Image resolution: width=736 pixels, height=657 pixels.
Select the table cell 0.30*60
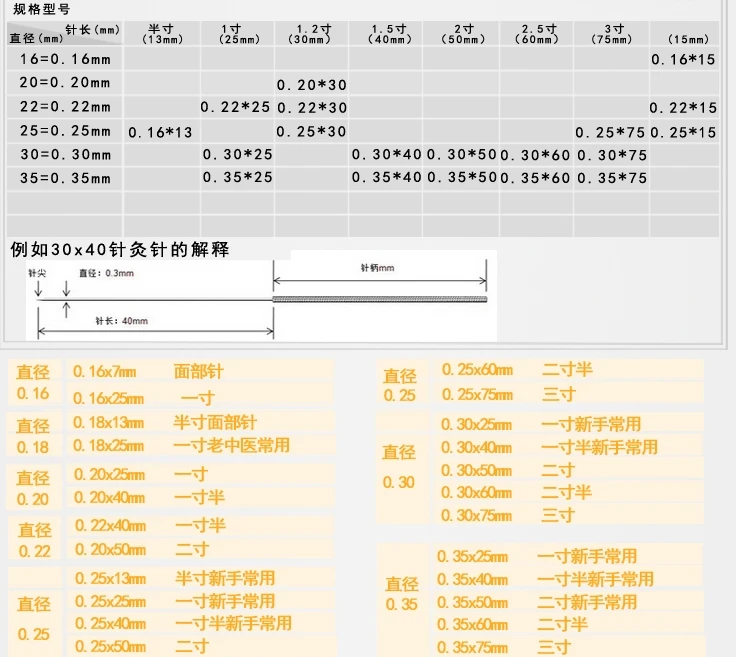535,155
